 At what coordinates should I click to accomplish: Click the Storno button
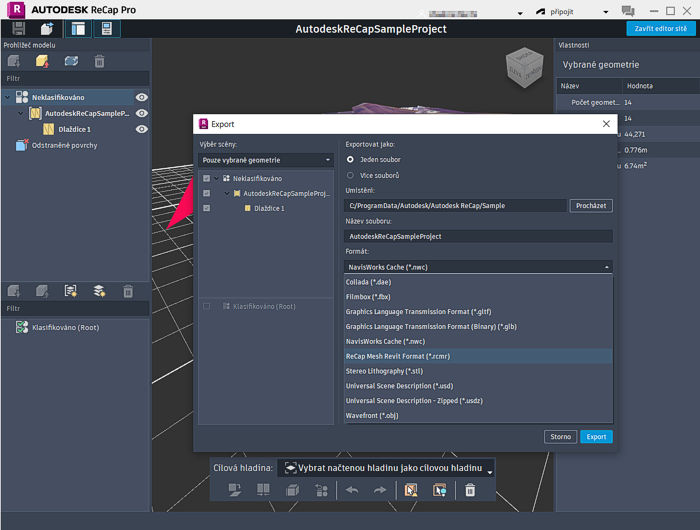coord(560,437)
